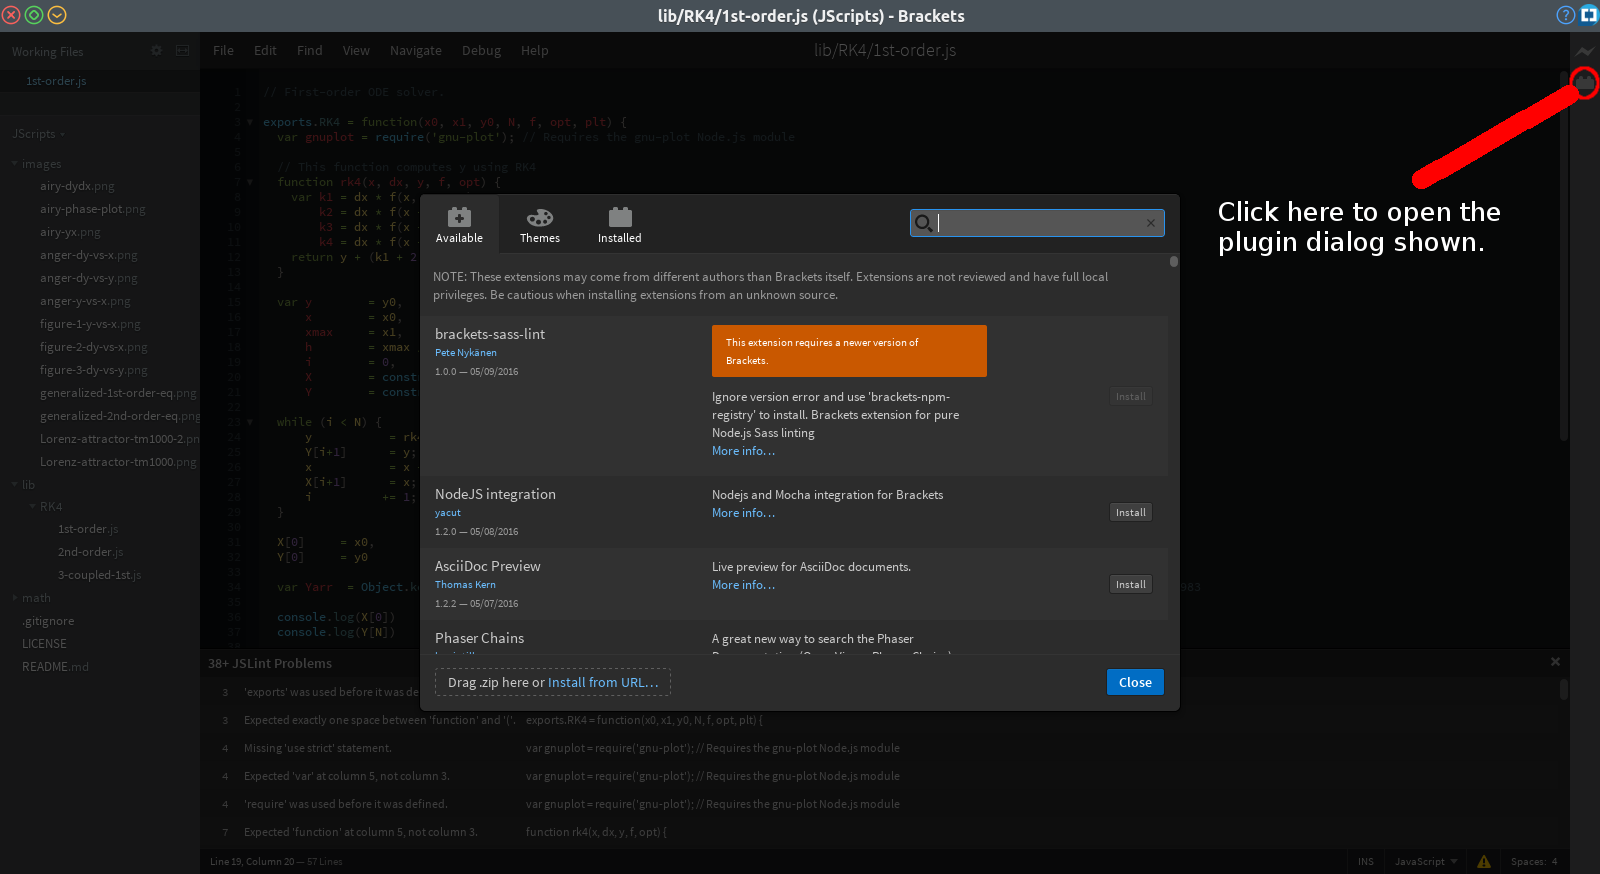Open author link Thomas Kern
This screenshot has height=874, width=1600.
[x=465, y=584]
